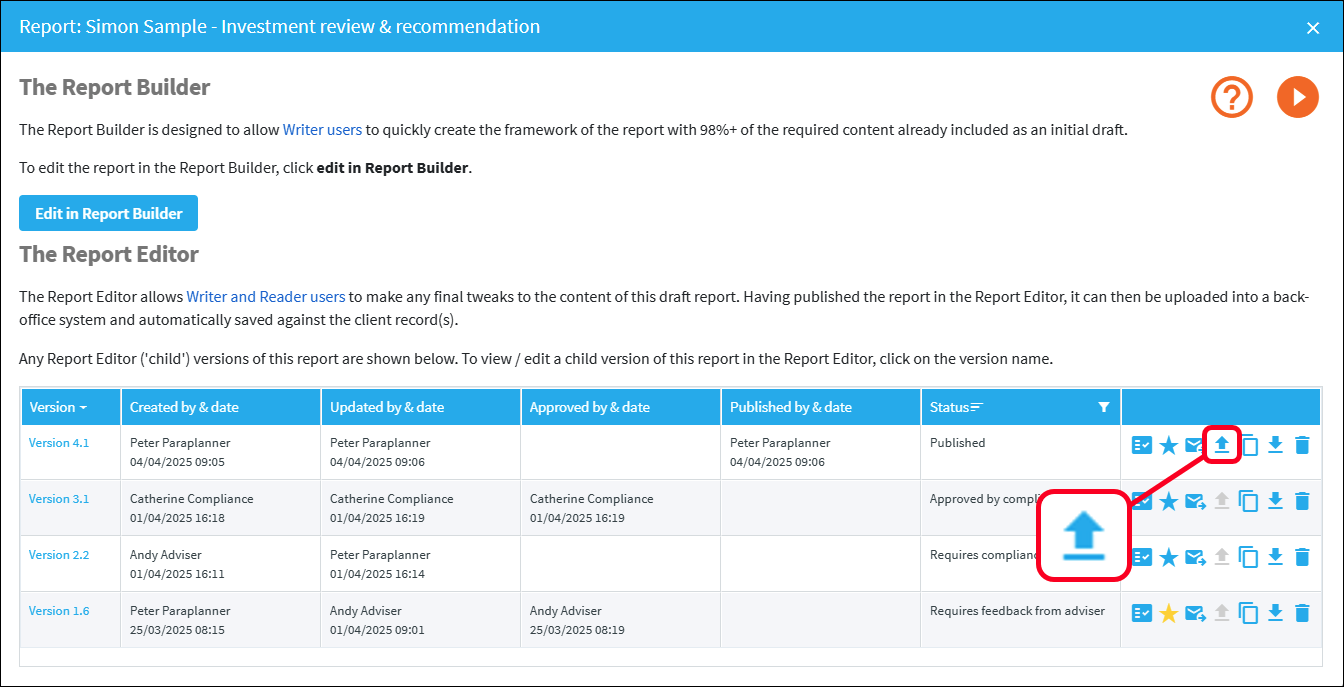Toggle the star on Version 3.1
This screenshot has height=687, width=1344.
coord(1168,501)
